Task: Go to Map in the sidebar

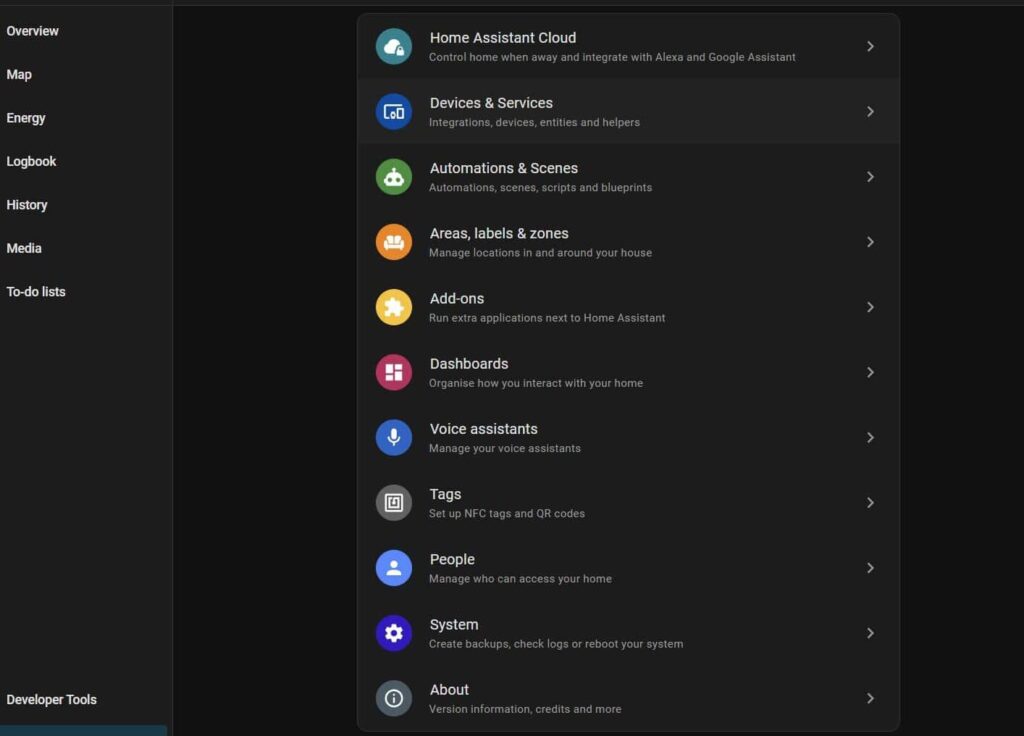Action: (19, 74)
